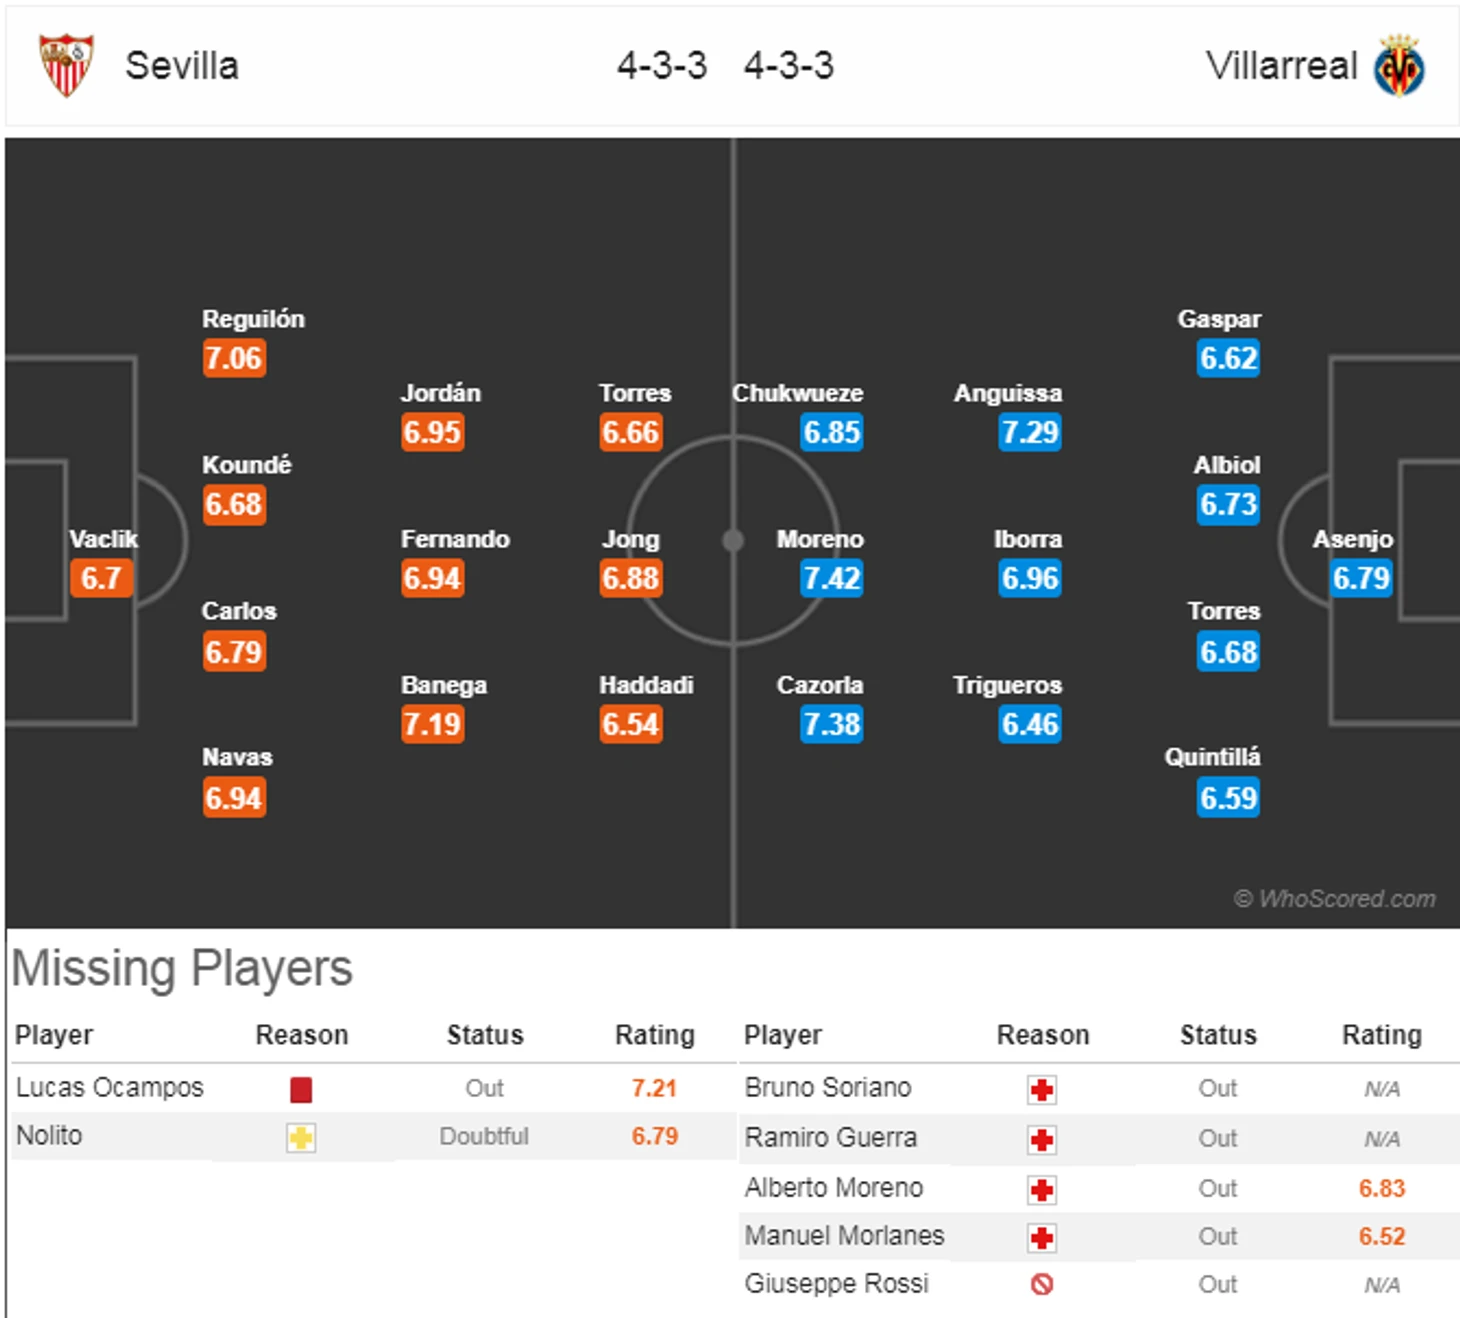Image resolution: width=1460 pixels, height=1318 pixels.
Task: Click Manuel Morlanes' injury cross icon
Action: click(x=1042, y=1238)
